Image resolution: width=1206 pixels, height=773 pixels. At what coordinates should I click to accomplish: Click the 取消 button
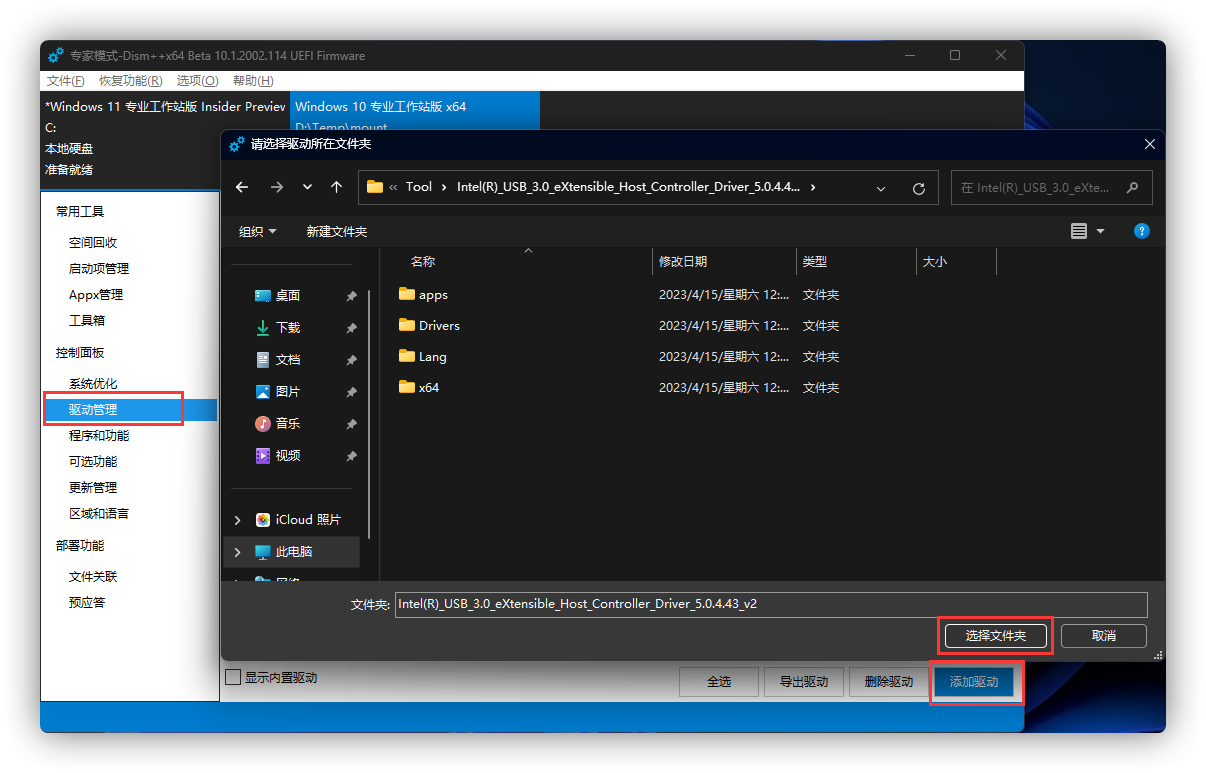click(x=1103, y=635)
